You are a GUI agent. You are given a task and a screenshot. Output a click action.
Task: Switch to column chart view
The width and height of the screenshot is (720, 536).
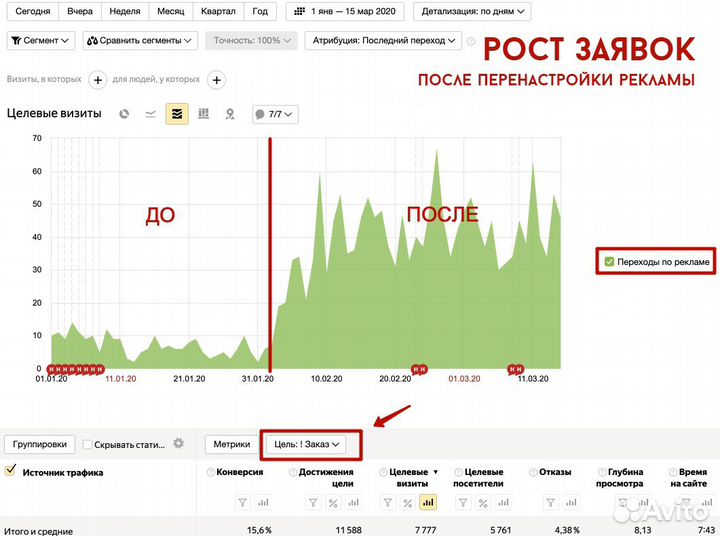tap(203, 113)
